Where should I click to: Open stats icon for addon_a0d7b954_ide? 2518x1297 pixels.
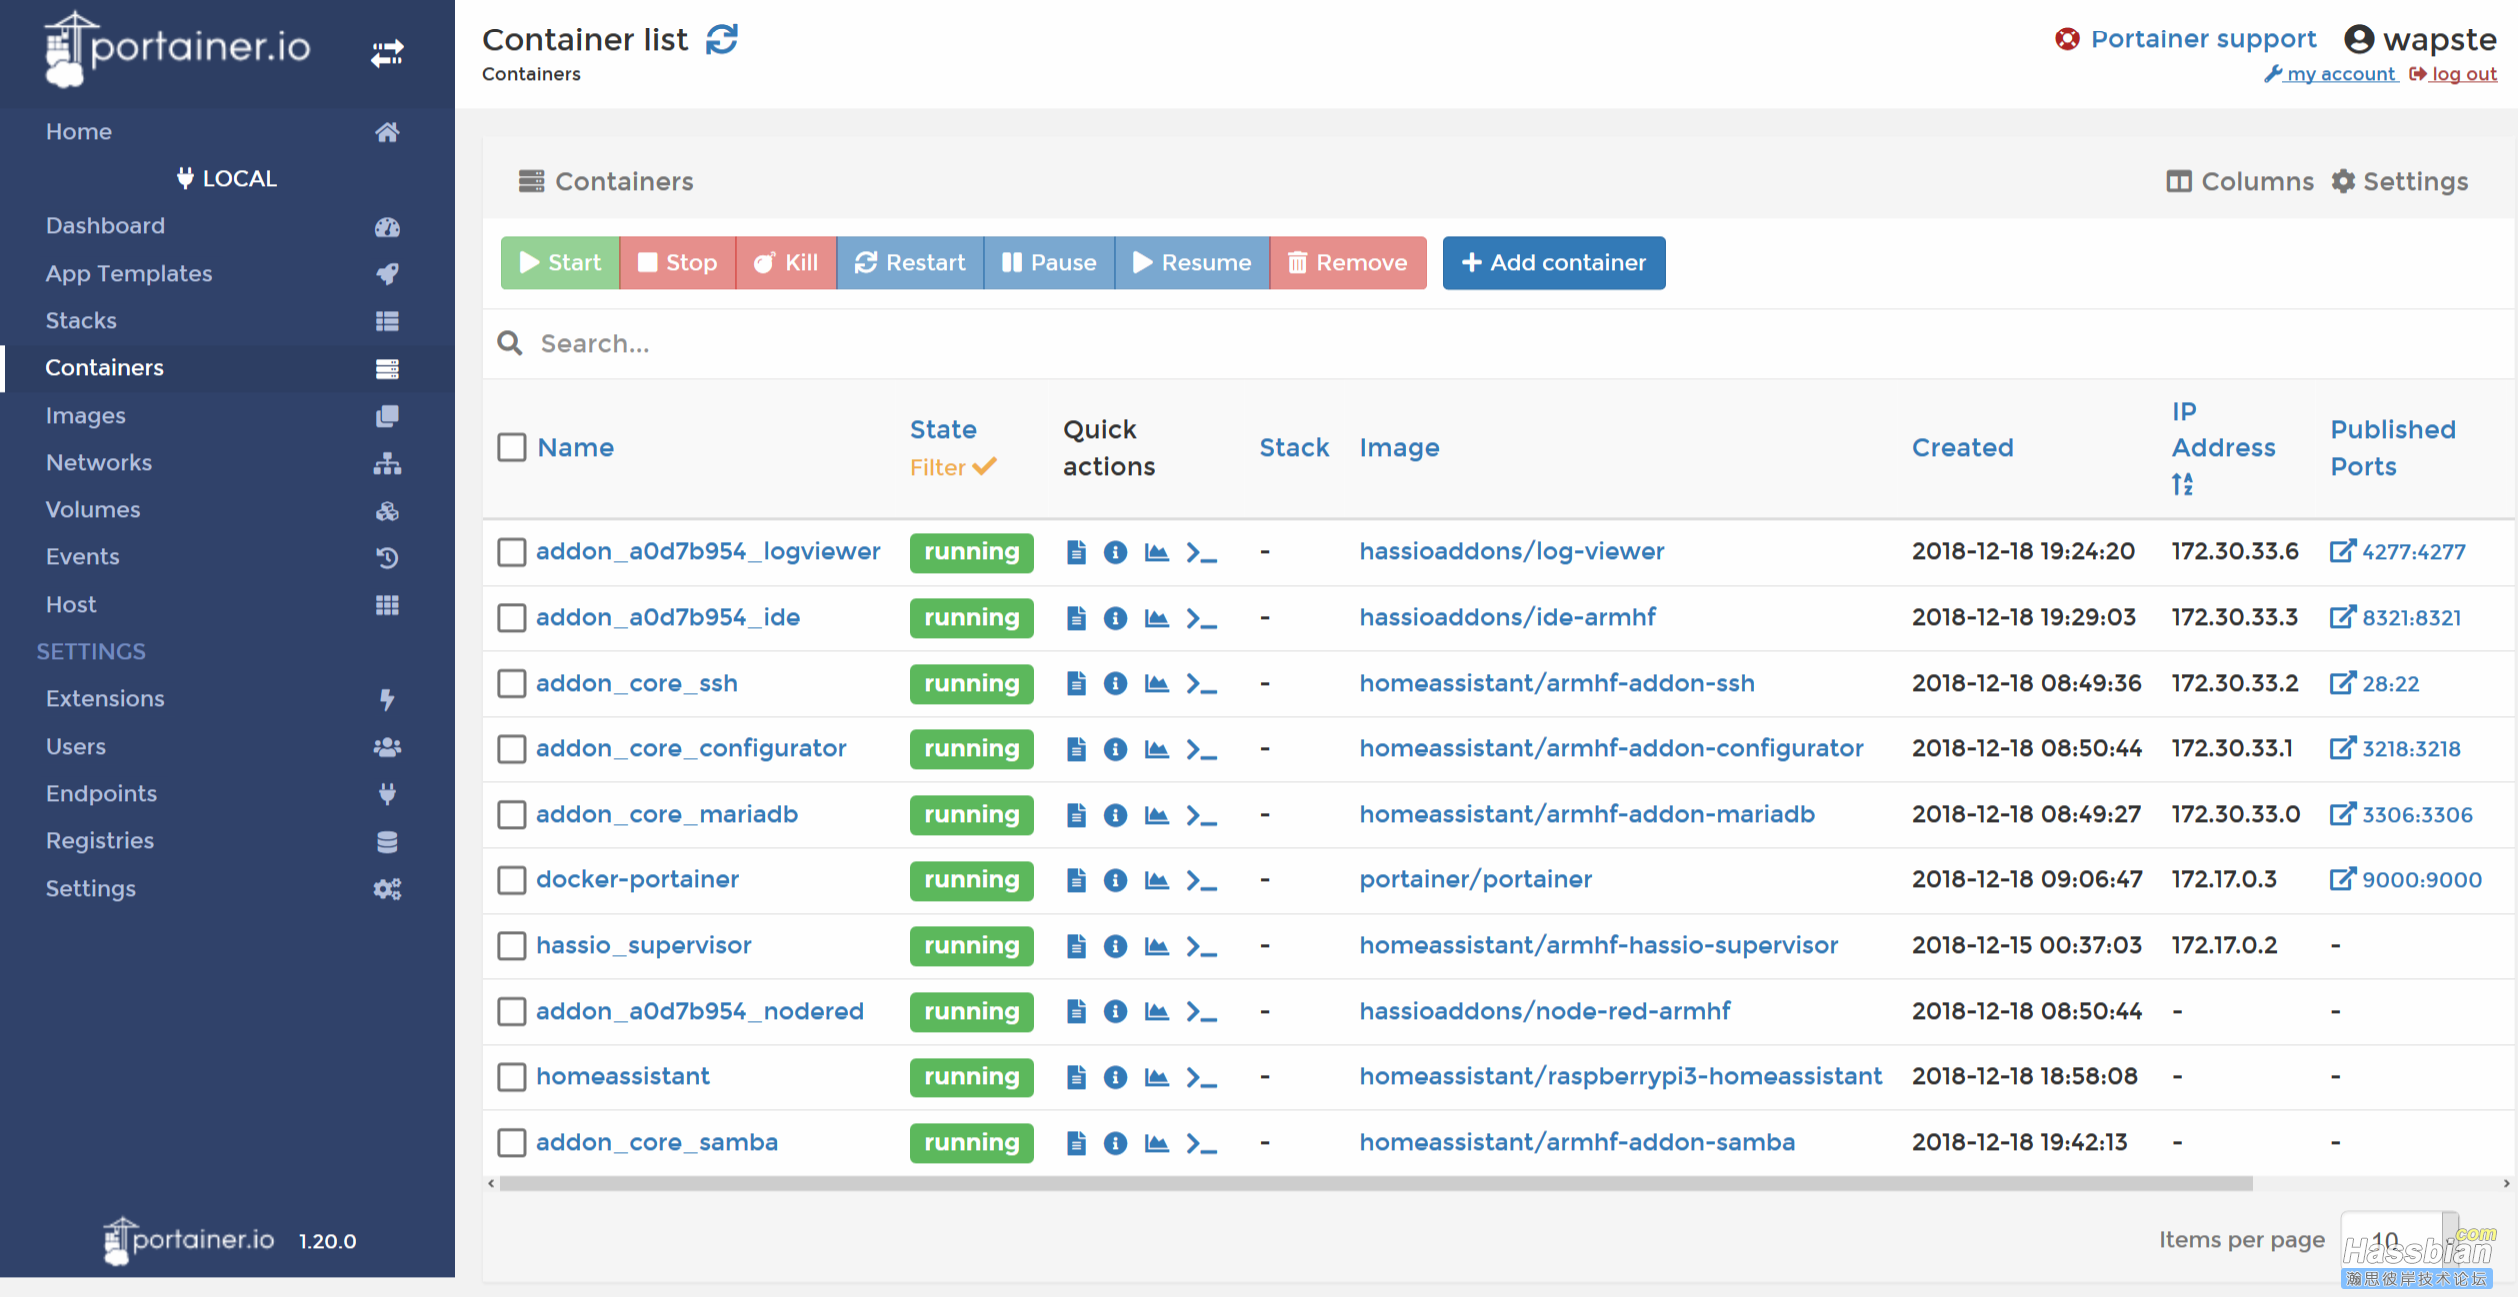1156,618
